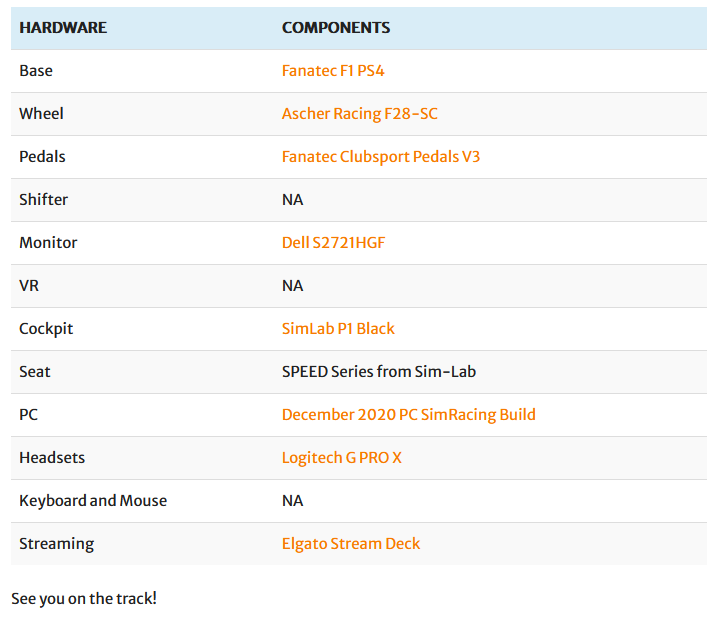Click the COMPONENTS column header
721x620 pixels.
(336, 28)
